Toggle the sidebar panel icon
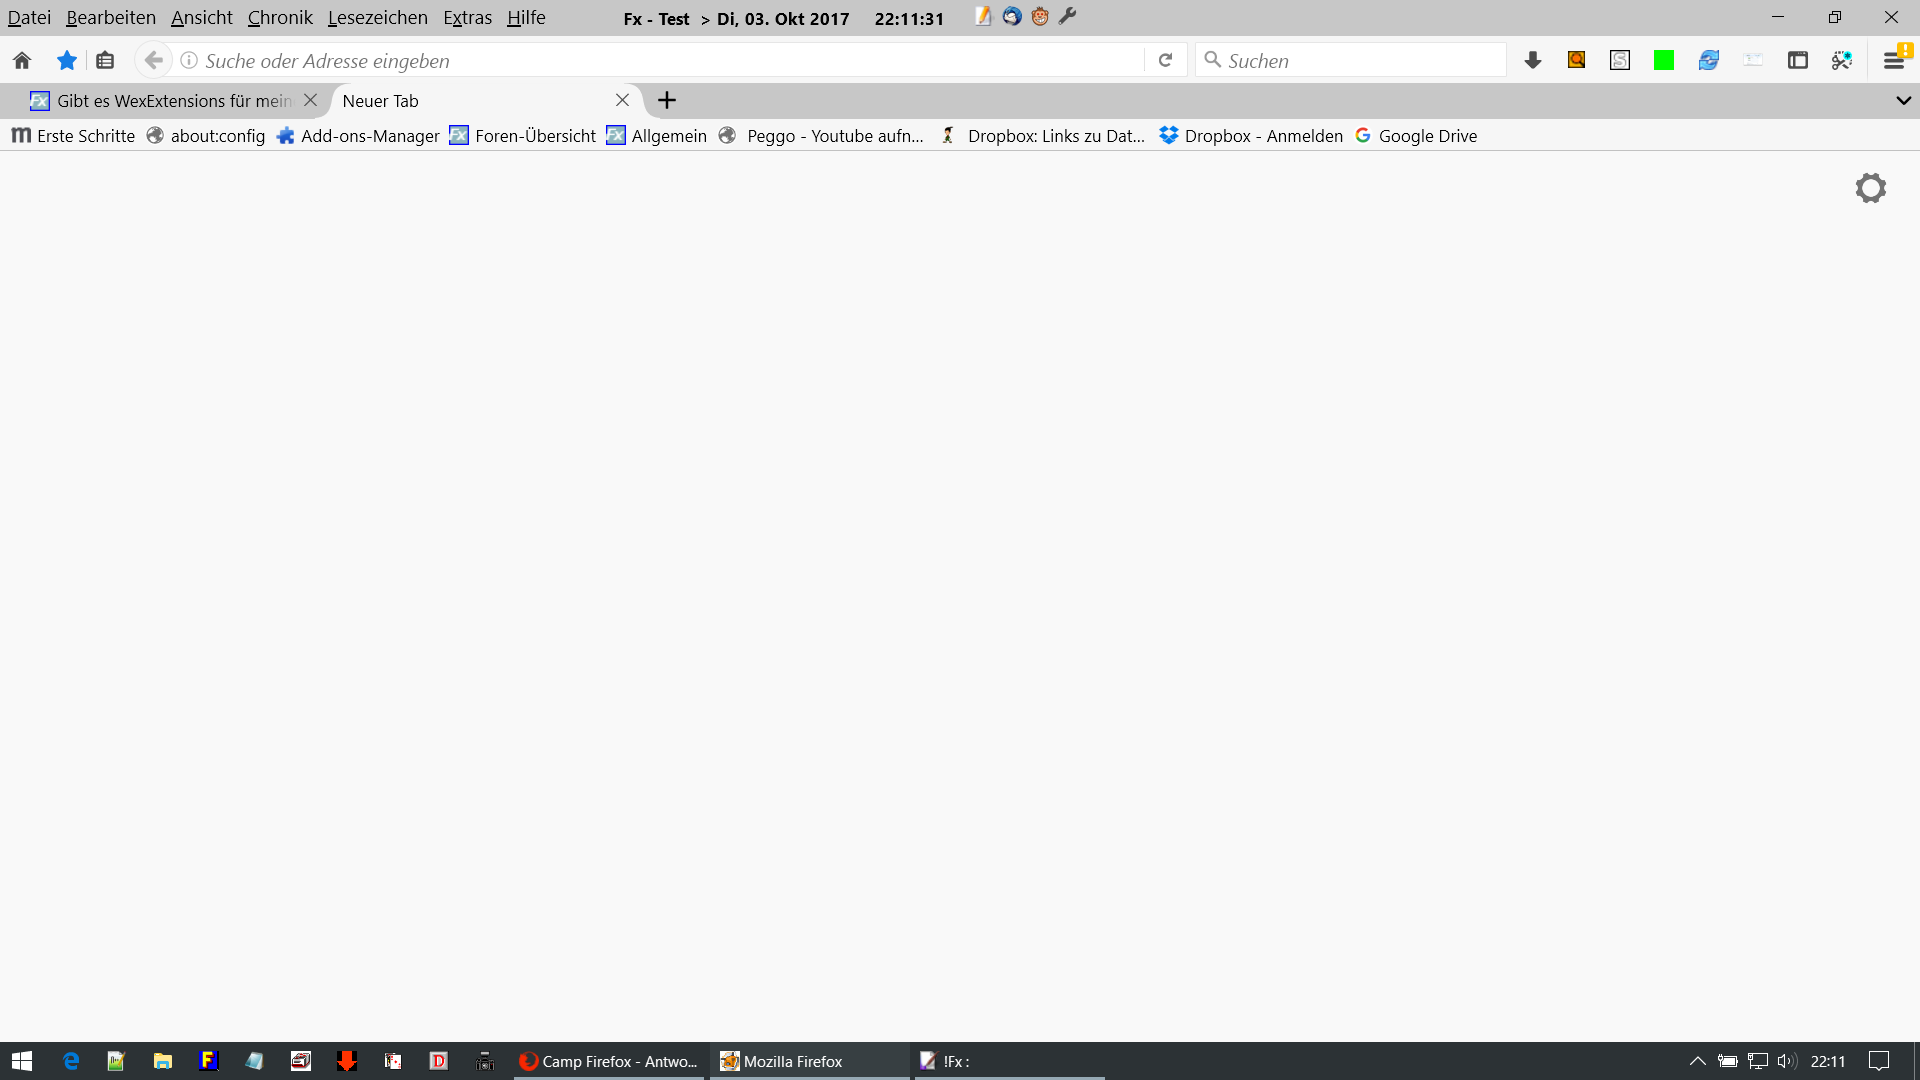The width and height of the screenshot is (1920, 1080). [1797, 61]
